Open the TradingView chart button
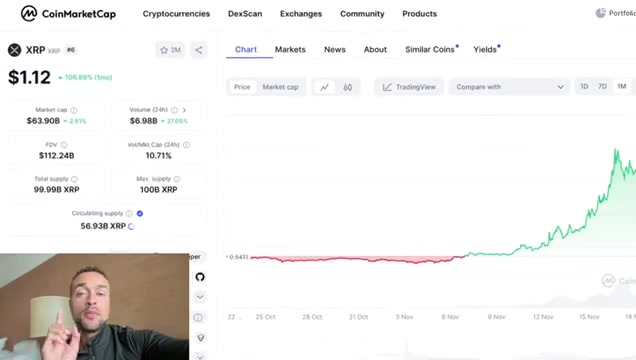Screen dimensions: 636x360 409,87
